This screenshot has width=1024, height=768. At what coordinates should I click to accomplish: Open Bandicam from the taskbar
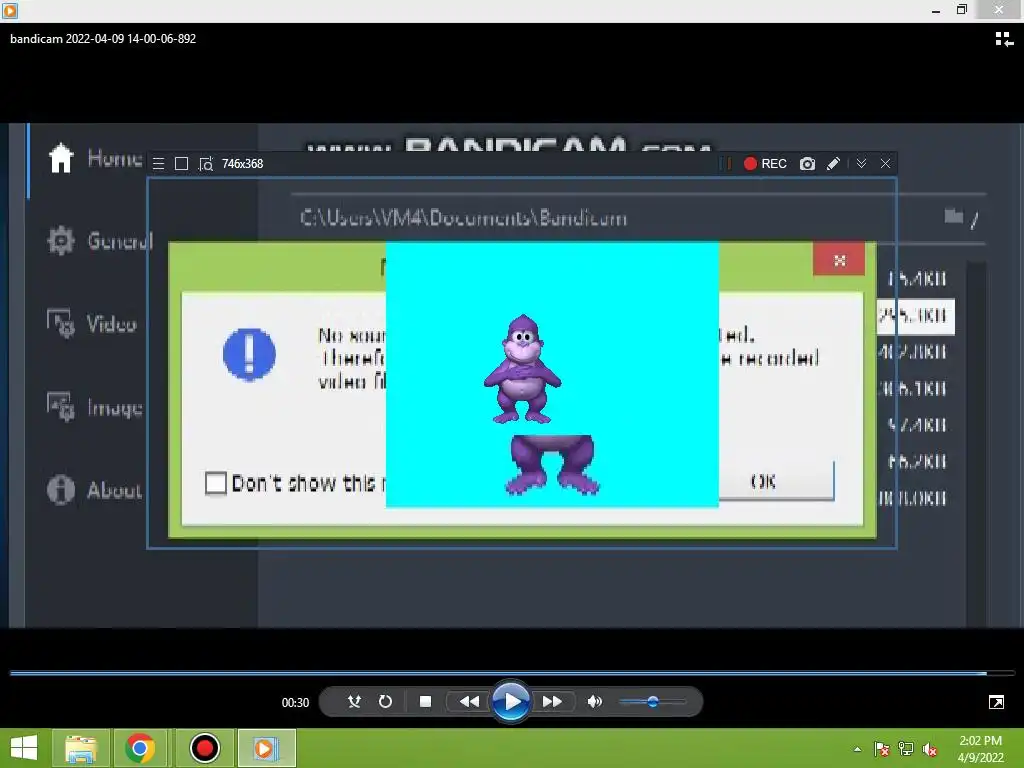coord(204,748)
